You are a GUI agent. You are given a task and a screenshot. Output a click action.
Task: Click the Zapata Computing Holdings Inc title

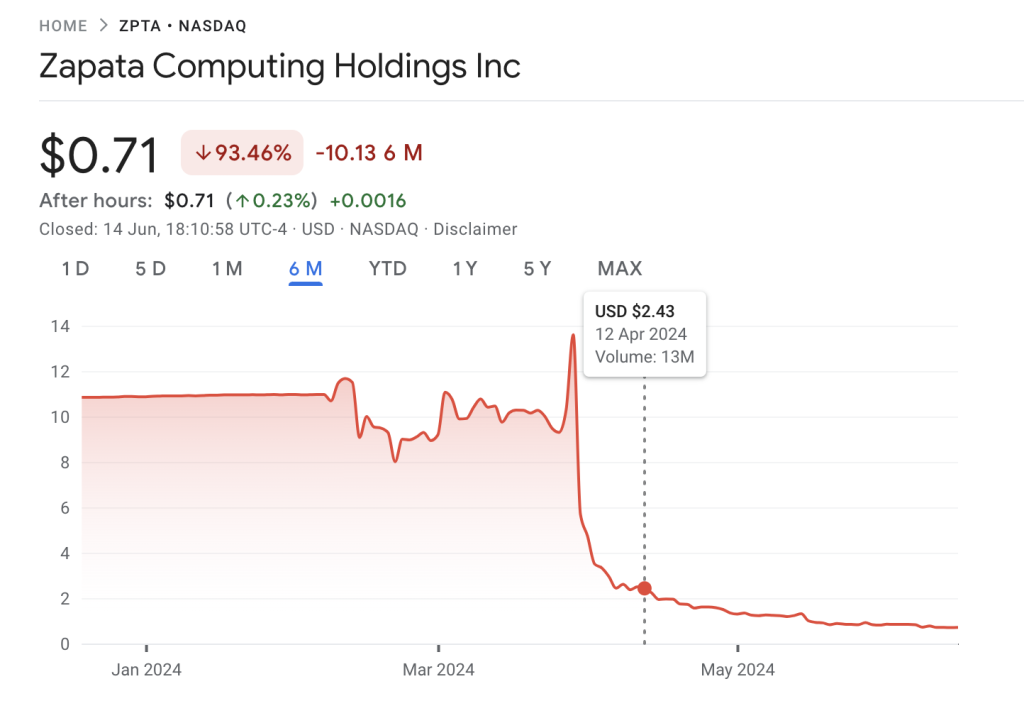tap(279, 67)
